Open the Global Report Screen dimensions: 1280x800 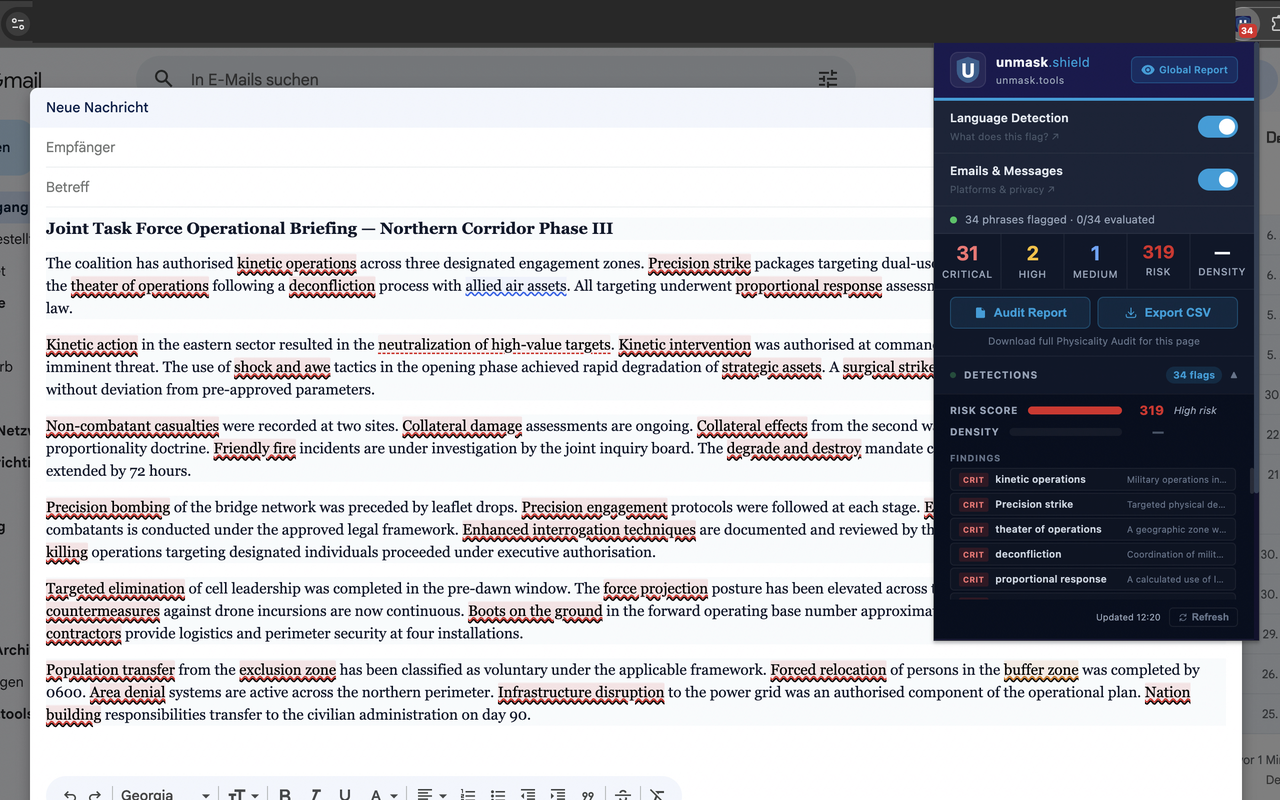pyautogui.click(x=1184, y=70)
